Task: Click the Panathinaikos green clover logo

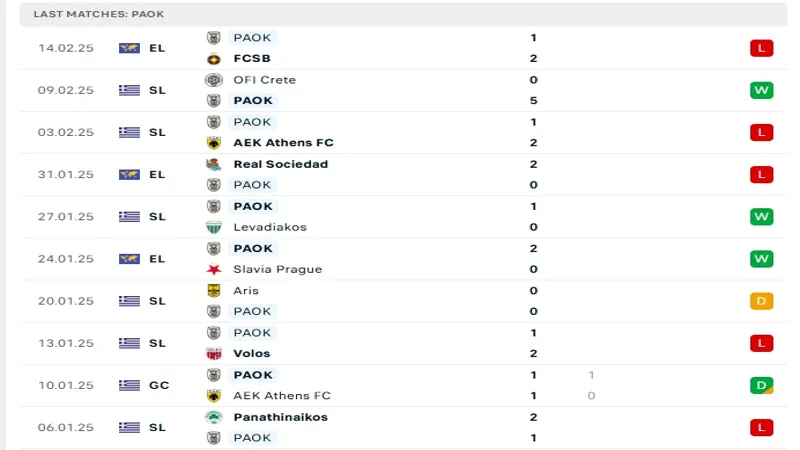Action: coord(213,417)
